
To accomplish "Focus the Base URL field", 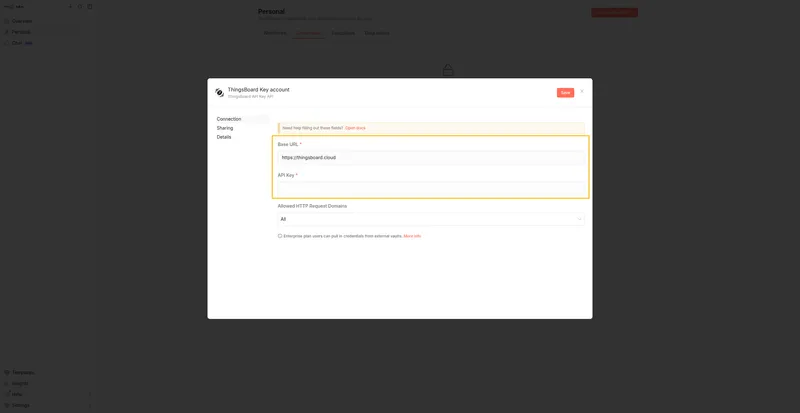I will [431, 158].
